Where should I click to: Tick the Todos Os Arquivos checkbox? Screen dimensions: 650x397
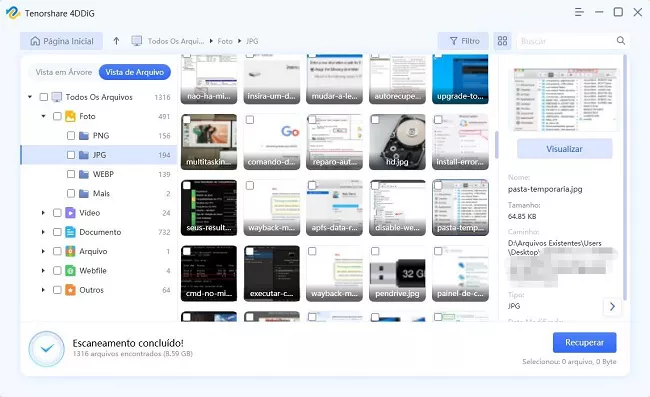pyautogui.click(x=44, y=97)
